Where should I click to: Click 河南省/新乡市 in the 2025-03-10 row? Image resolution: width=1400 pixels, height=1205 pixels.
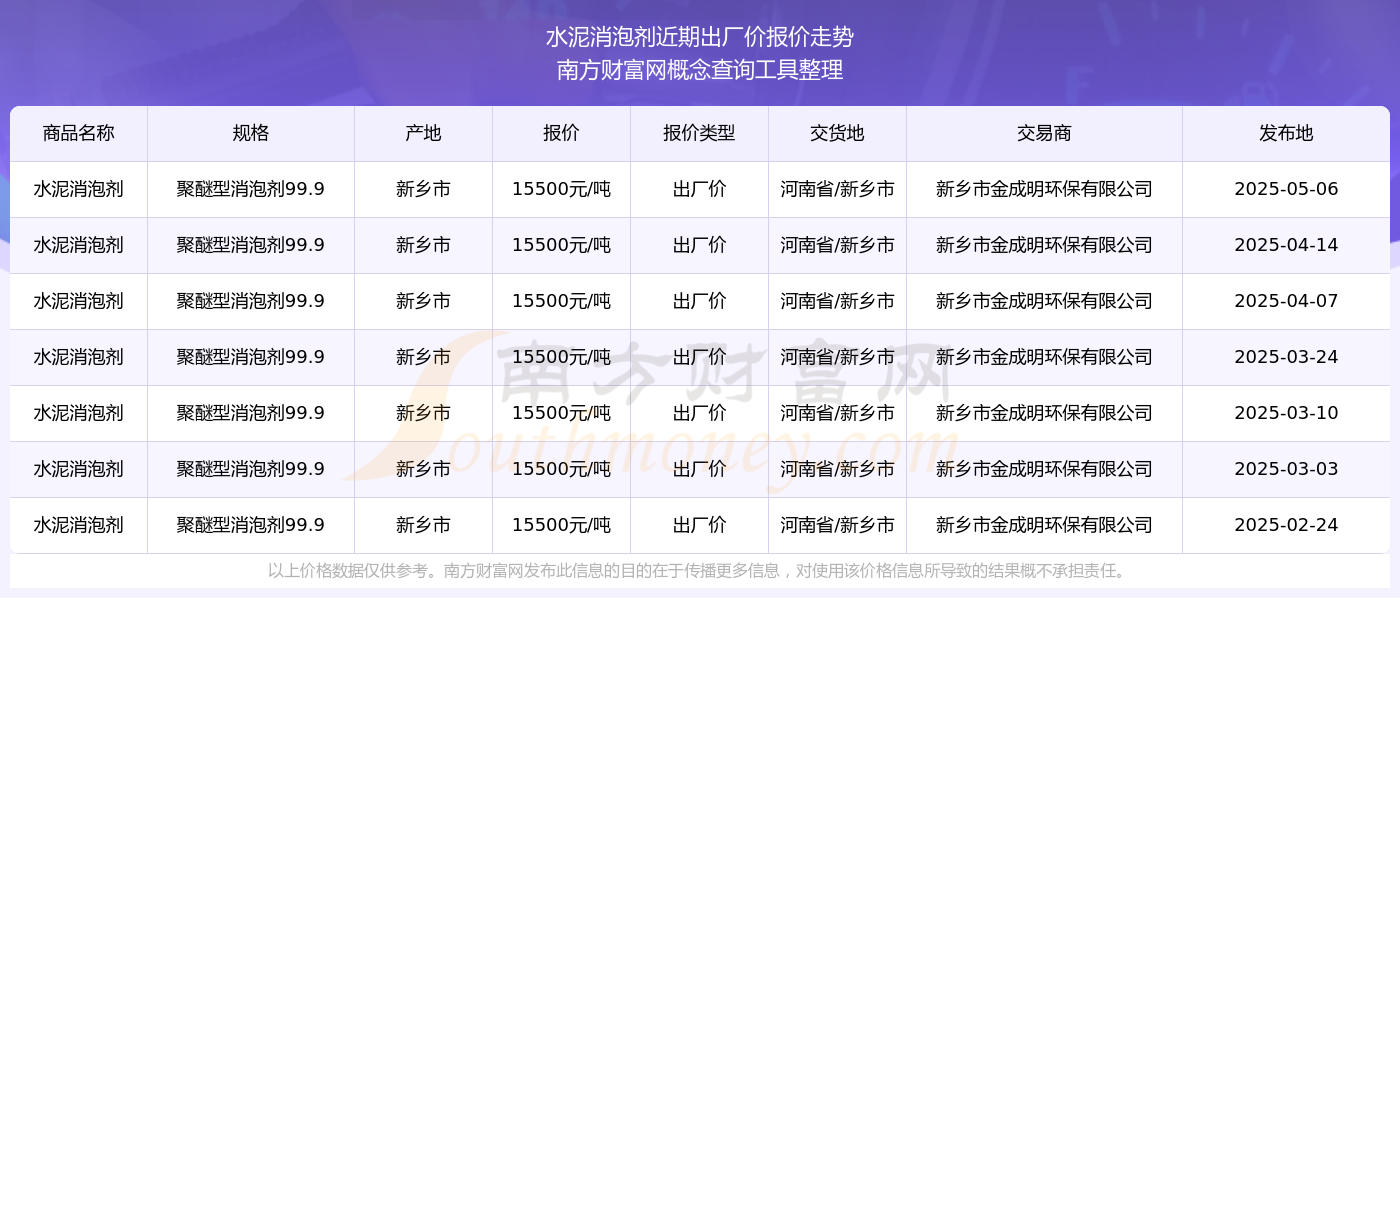[x=837, y=413]
